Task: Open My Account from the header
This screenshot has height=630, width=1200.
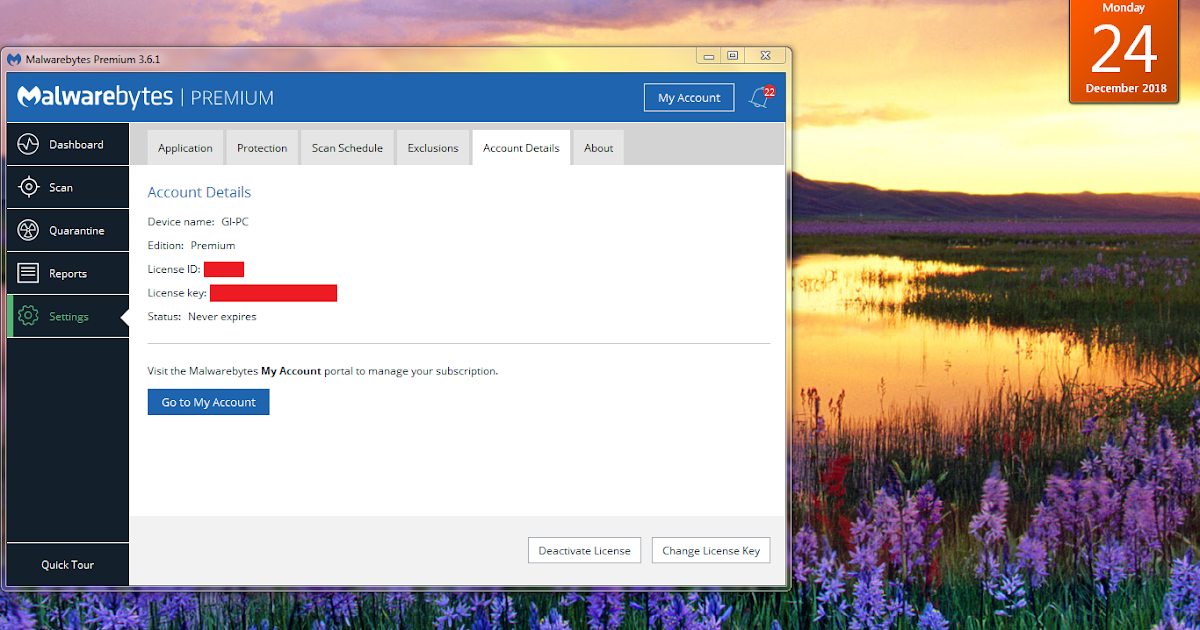Action: [x=688, y=96]
